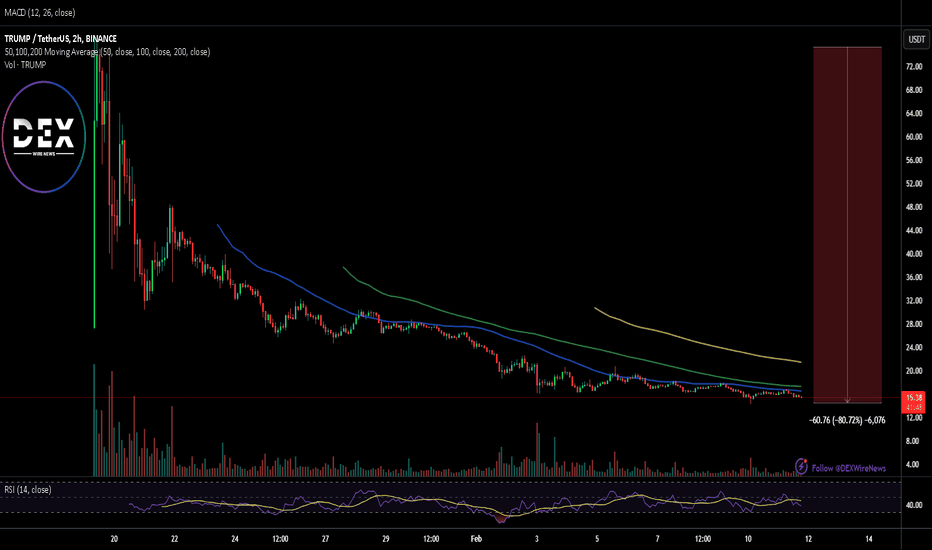Click the 8.00 price axis label
Viewport: 932px width, 550px height.
(x=912, y=441)
